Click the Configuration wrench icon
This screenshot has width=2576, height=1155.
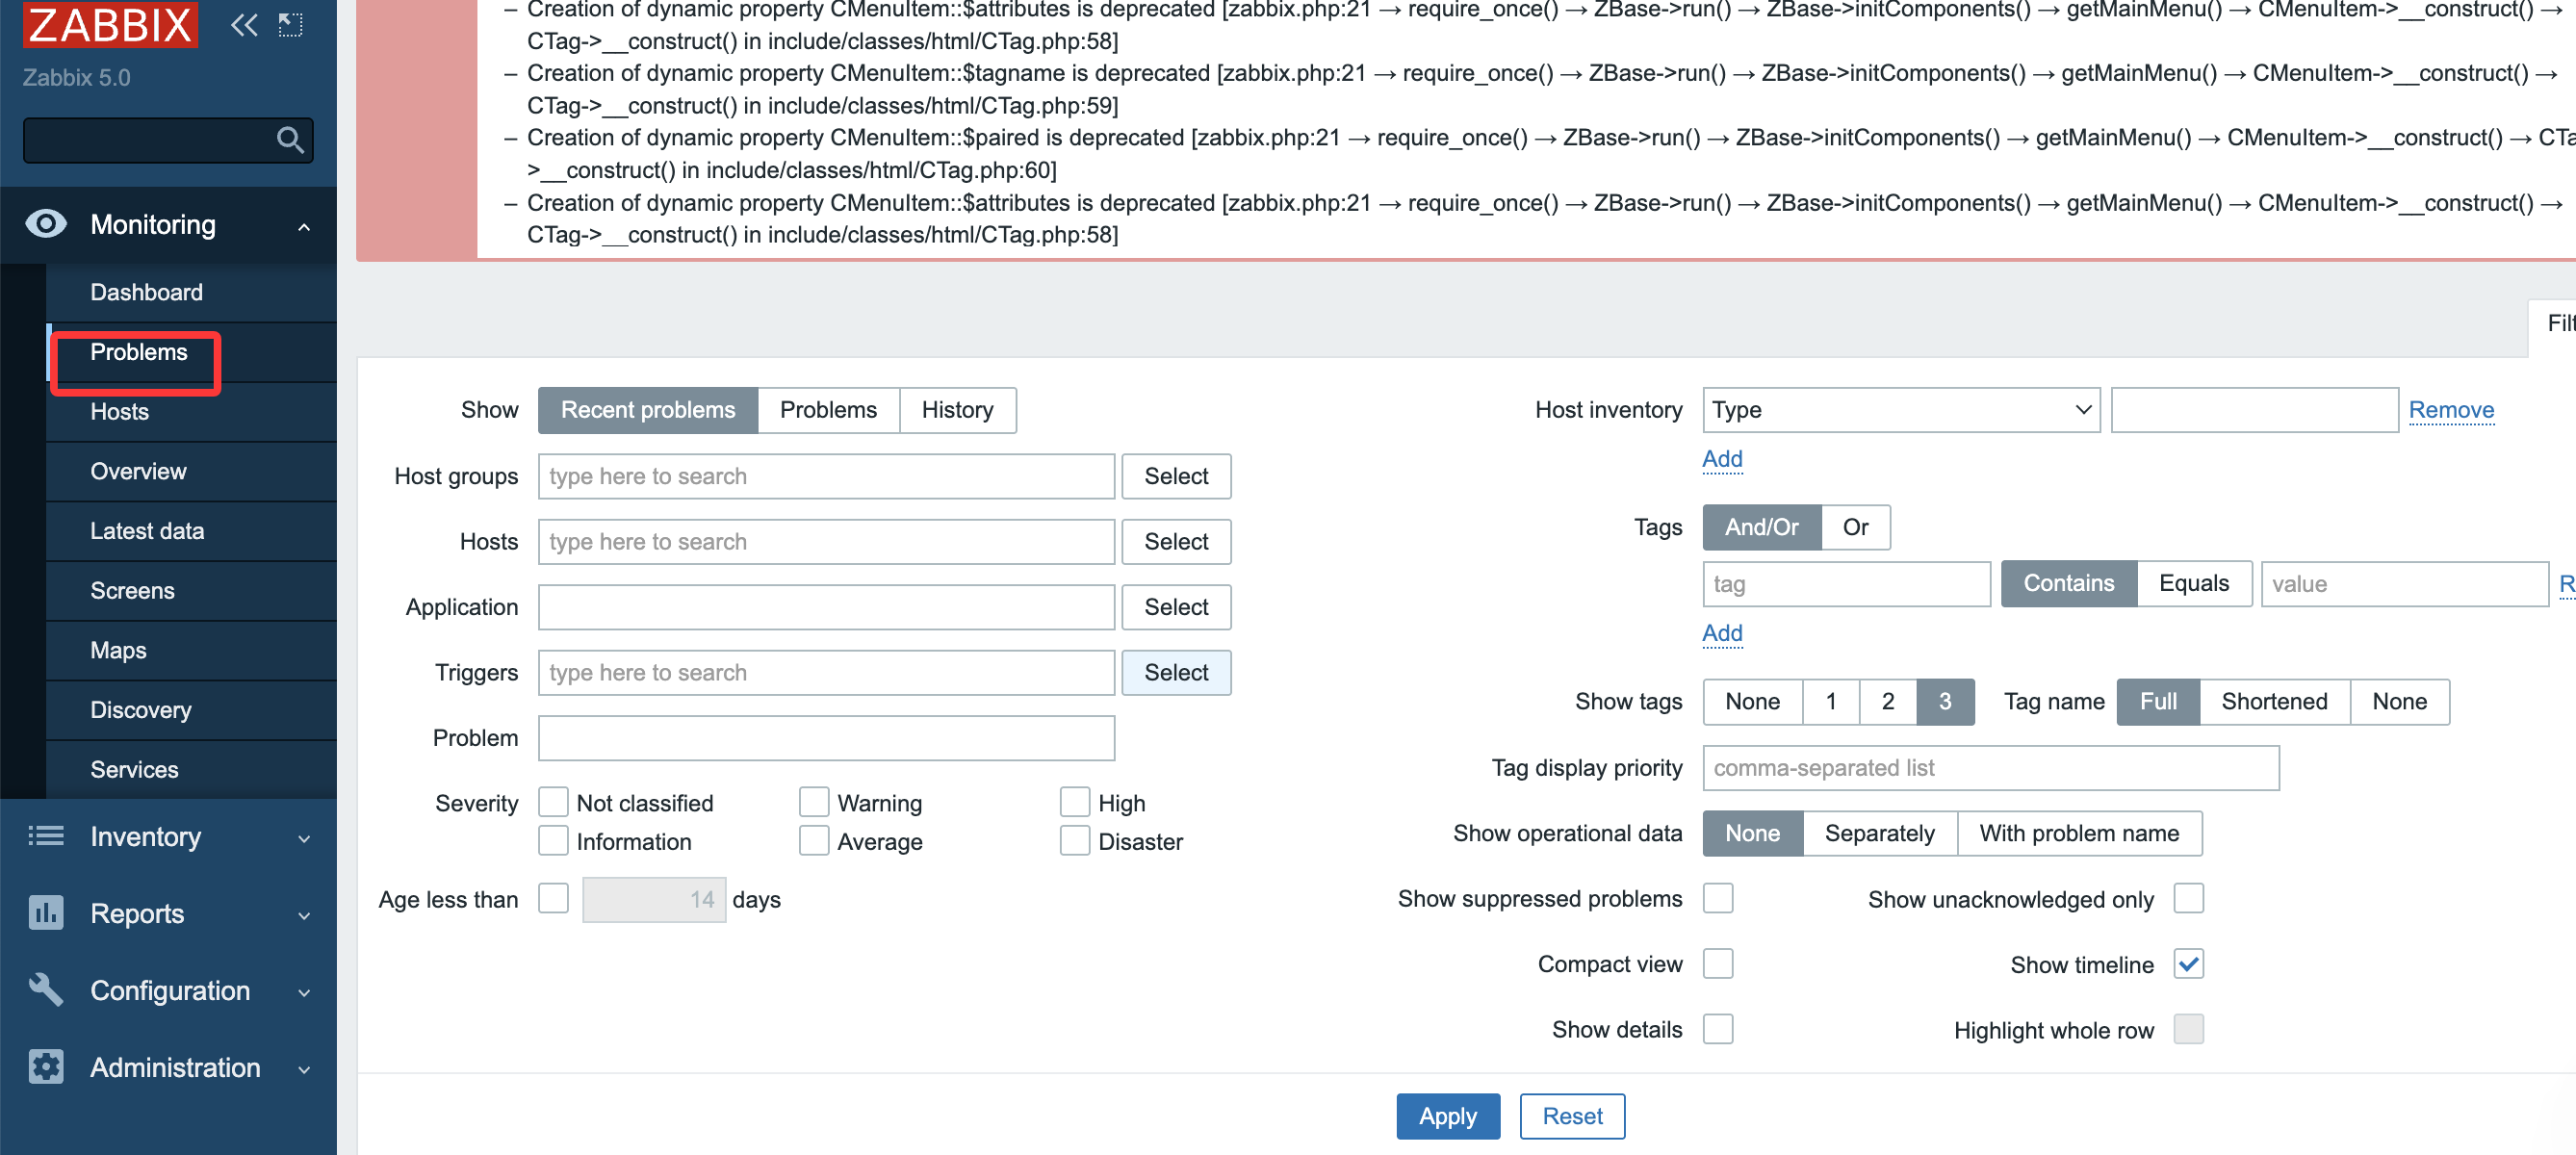click(x=46, y=990)
